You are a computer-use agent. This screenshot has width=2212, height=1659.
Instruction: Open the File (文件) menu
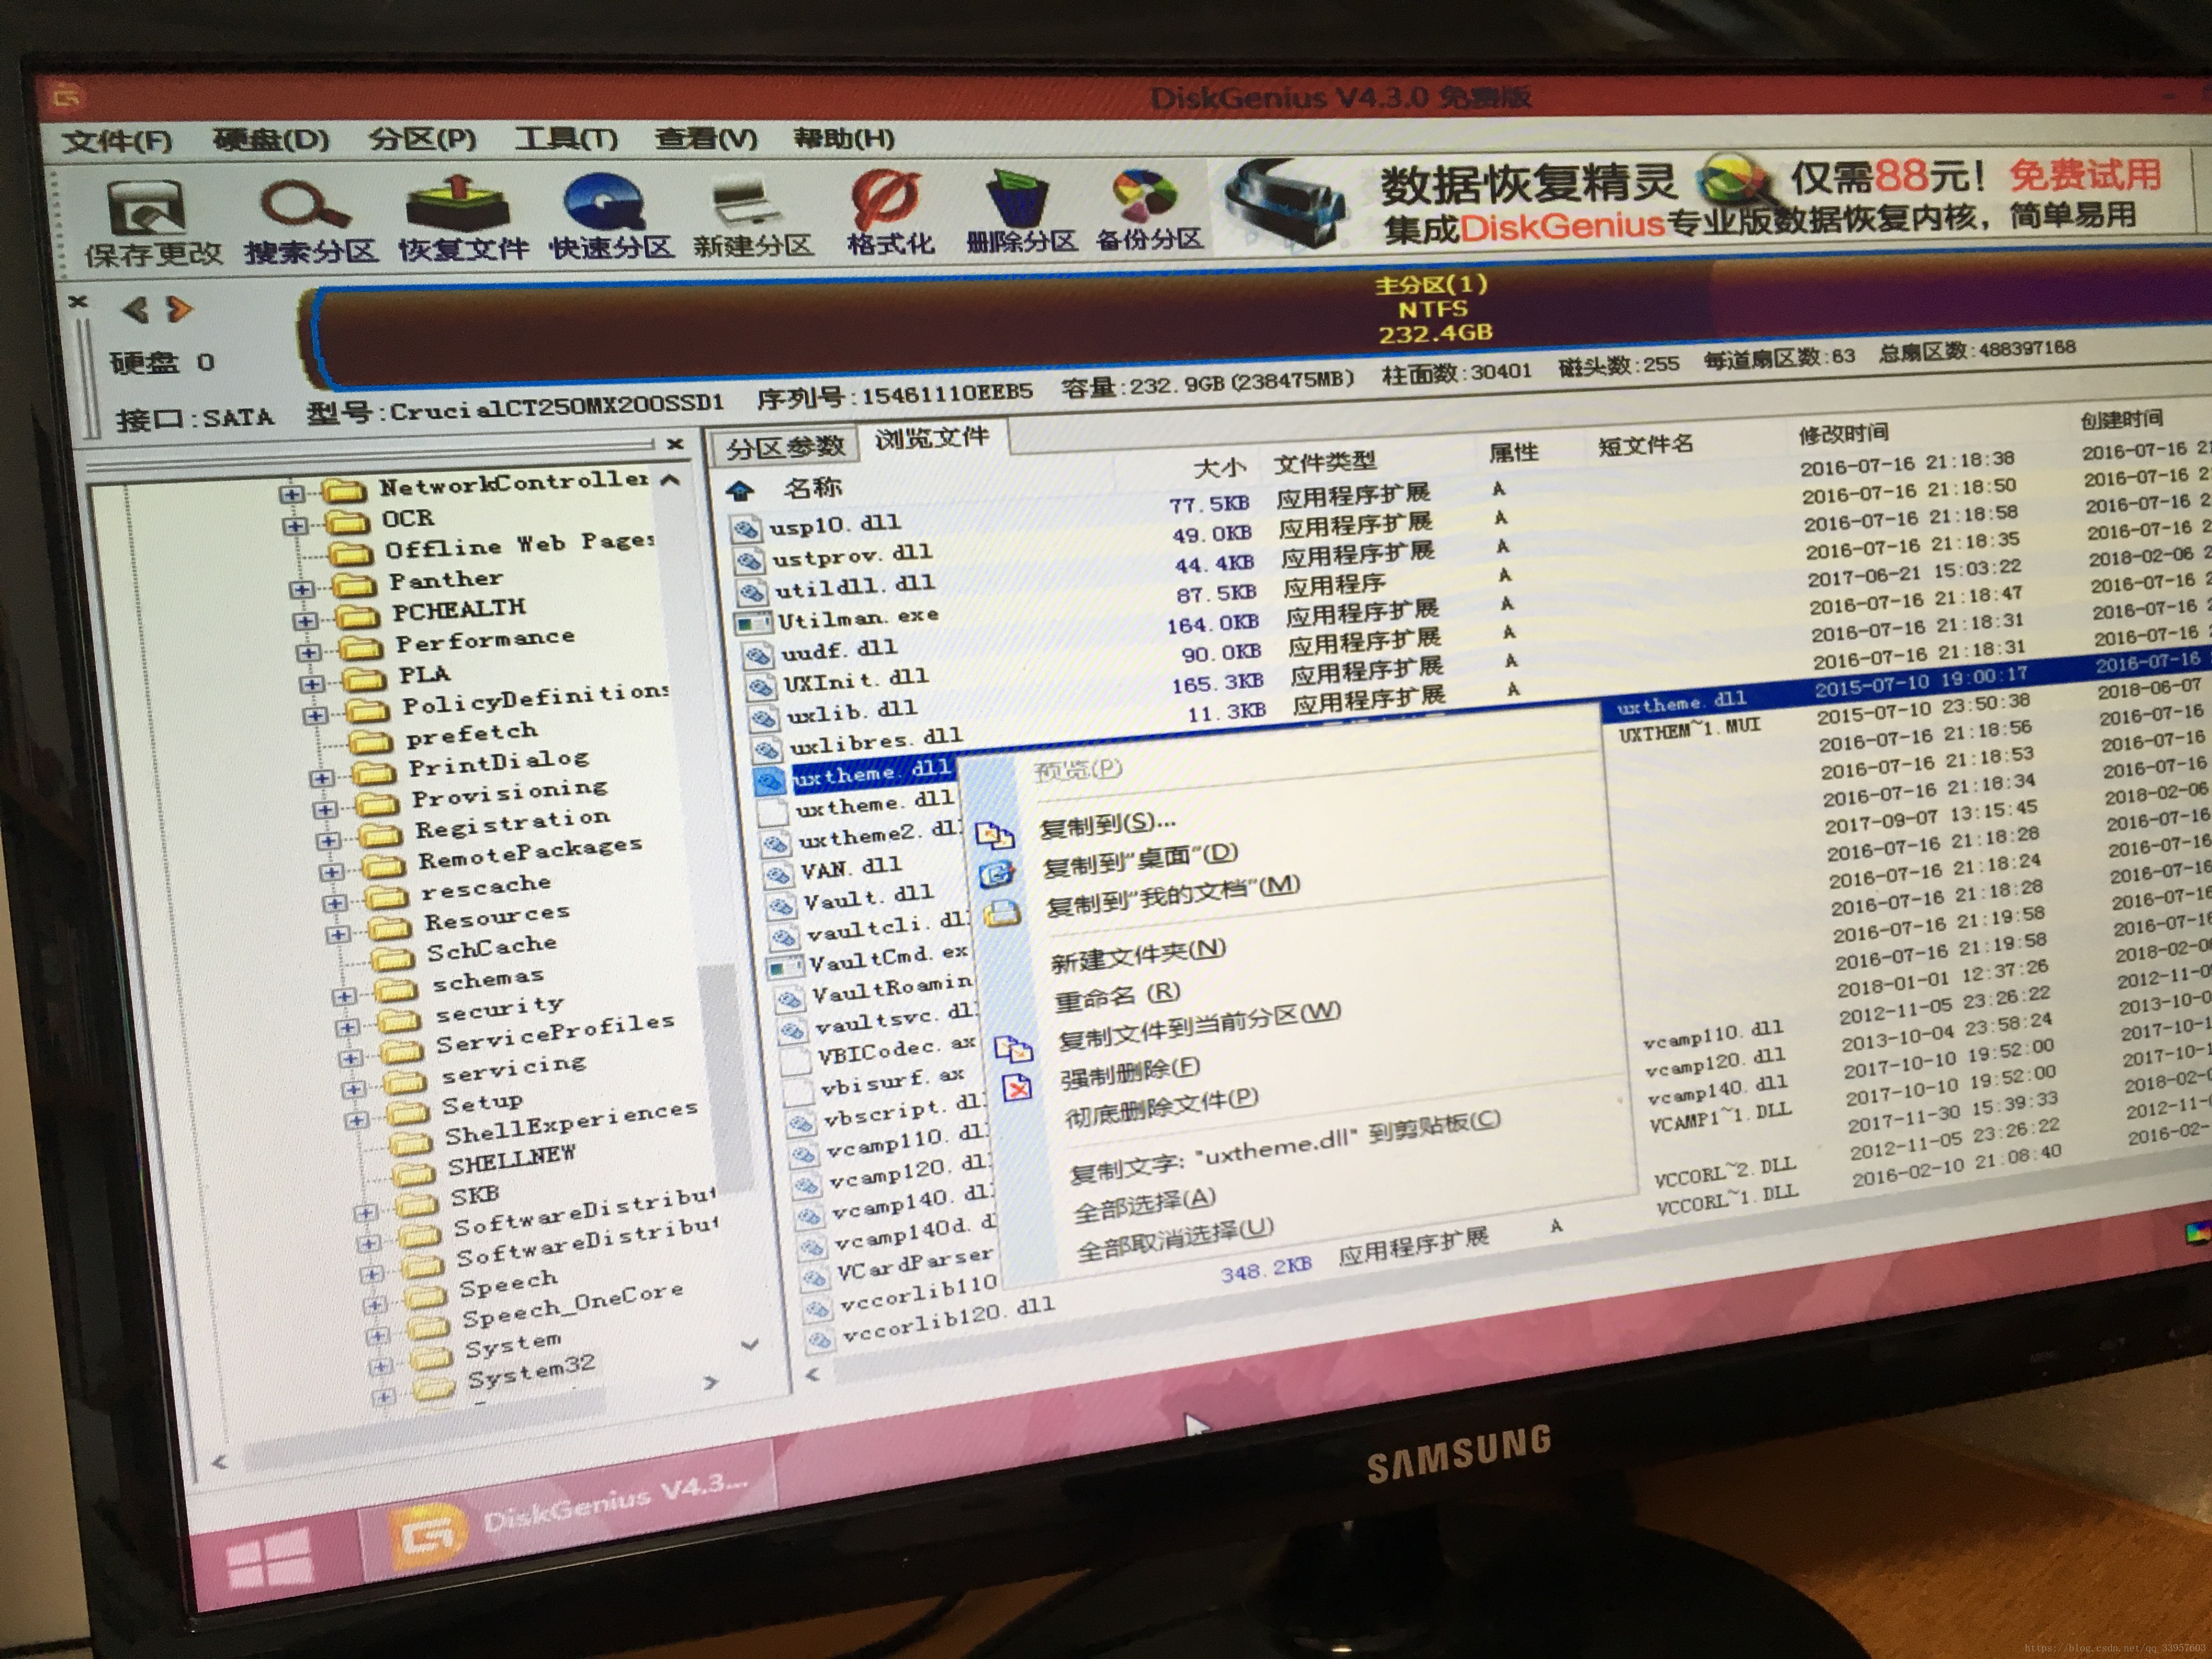pos(117,141)
